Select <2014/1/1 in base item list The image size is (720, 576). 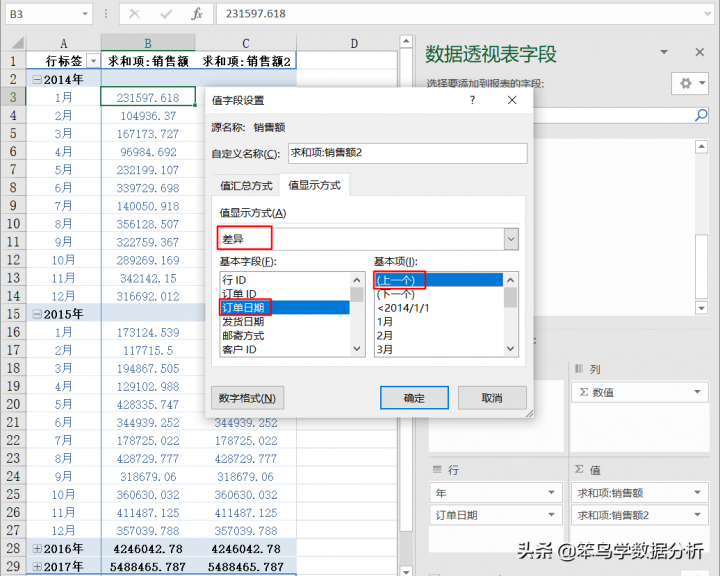439,307
